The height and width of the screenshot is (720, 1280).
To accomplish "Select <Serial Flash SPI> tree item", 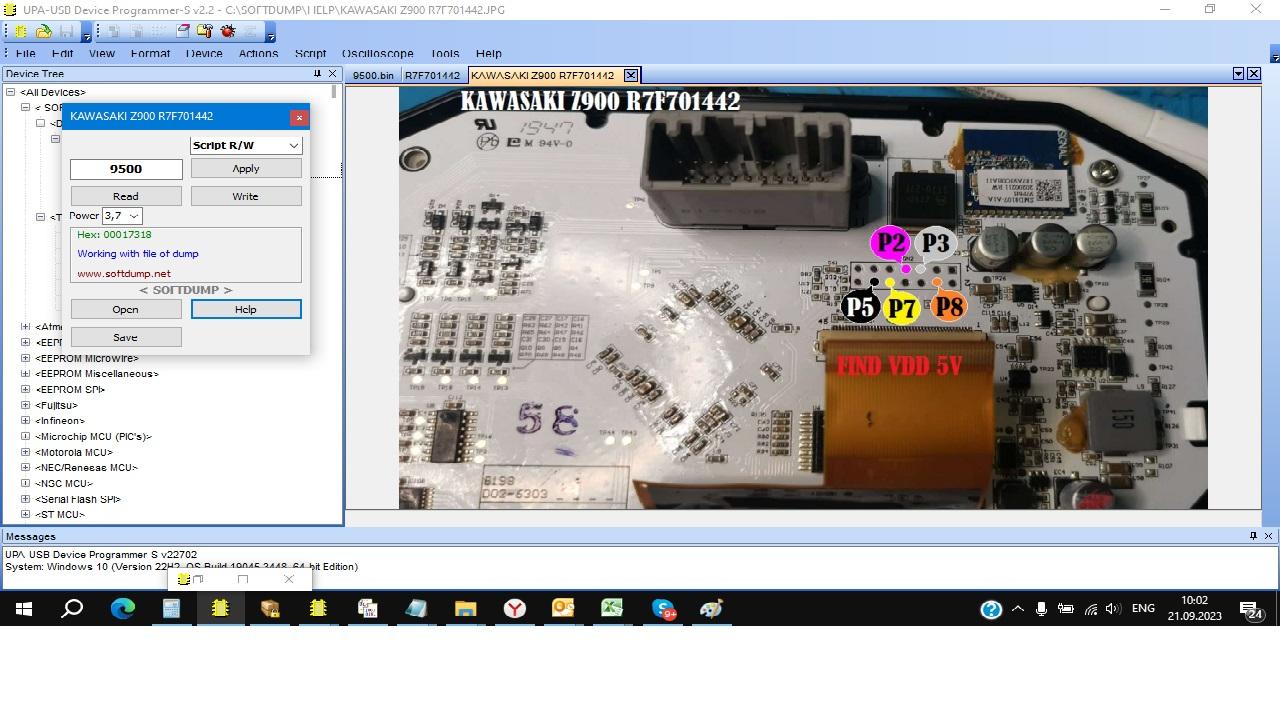I will point(78,499).
